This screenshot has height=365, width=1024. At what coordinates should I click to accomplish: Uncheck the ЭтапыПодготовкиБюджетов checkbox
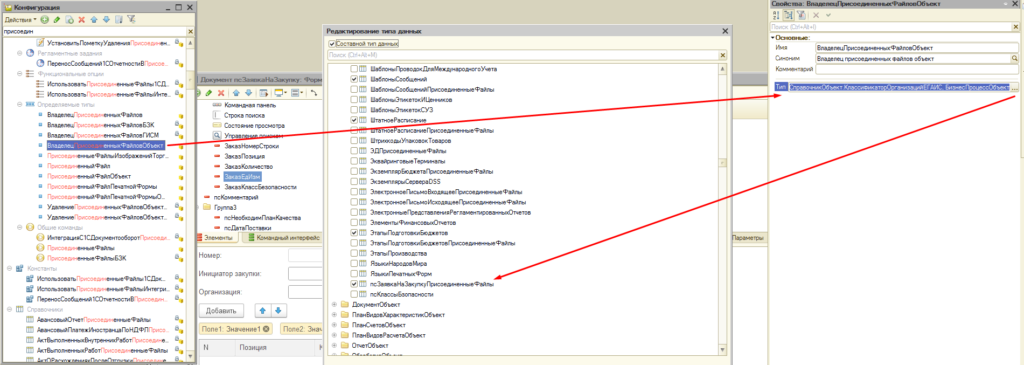[x=354, y=232]
